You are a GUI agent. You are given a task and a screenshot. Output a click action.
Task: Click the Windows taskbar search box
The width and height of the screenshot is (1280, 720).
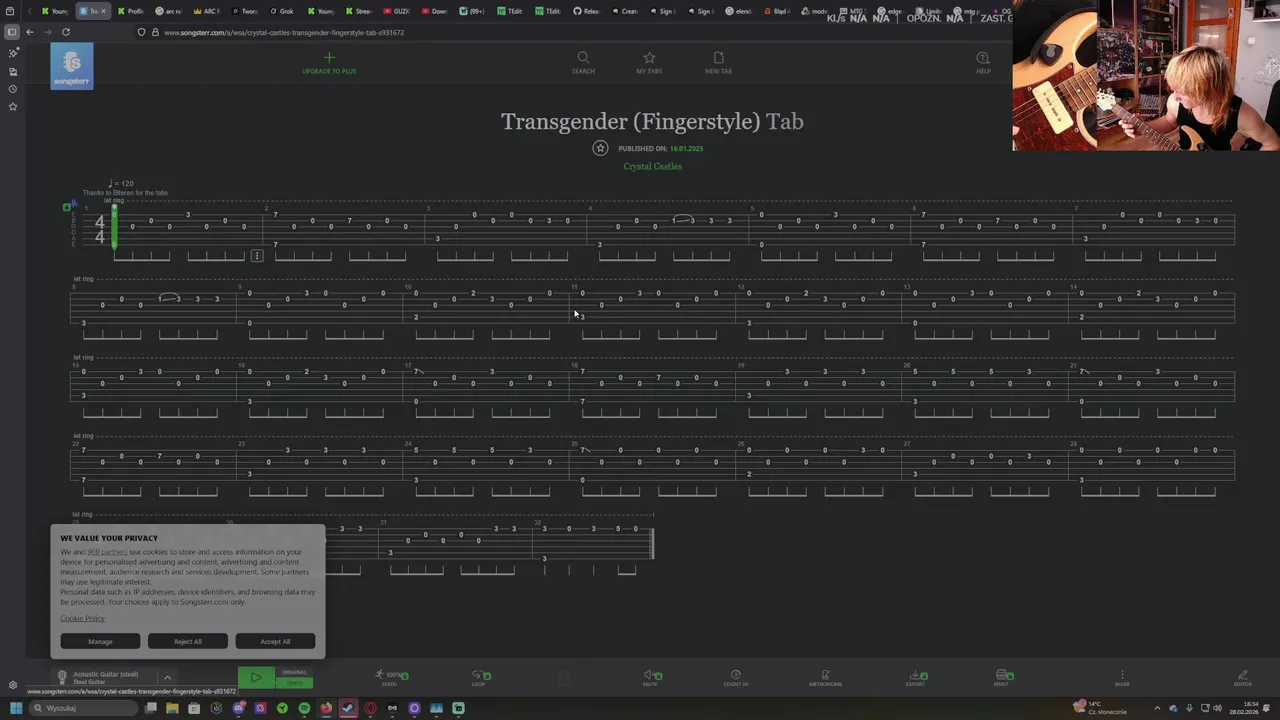tap(84, 708)
